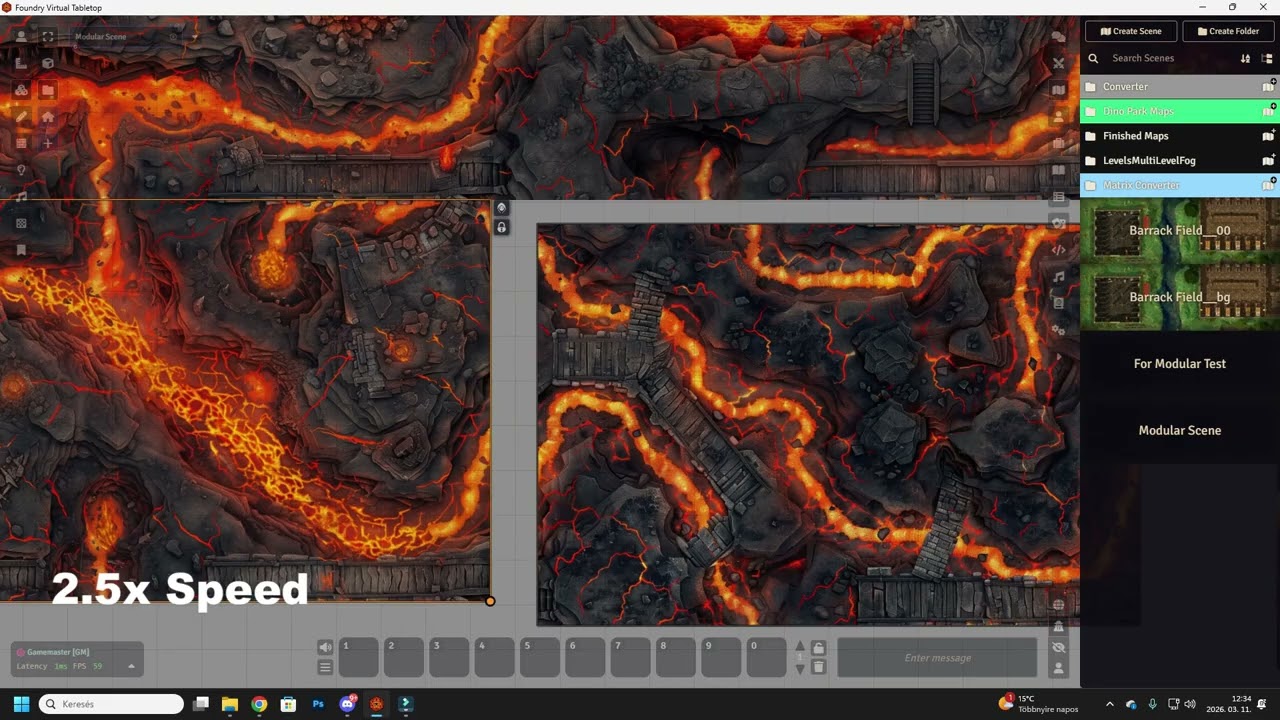Create a scene in Dino Park Maps
The height and width of the screenshot is (720, 1280).
pyautogui.click(x=1268, y=110)
